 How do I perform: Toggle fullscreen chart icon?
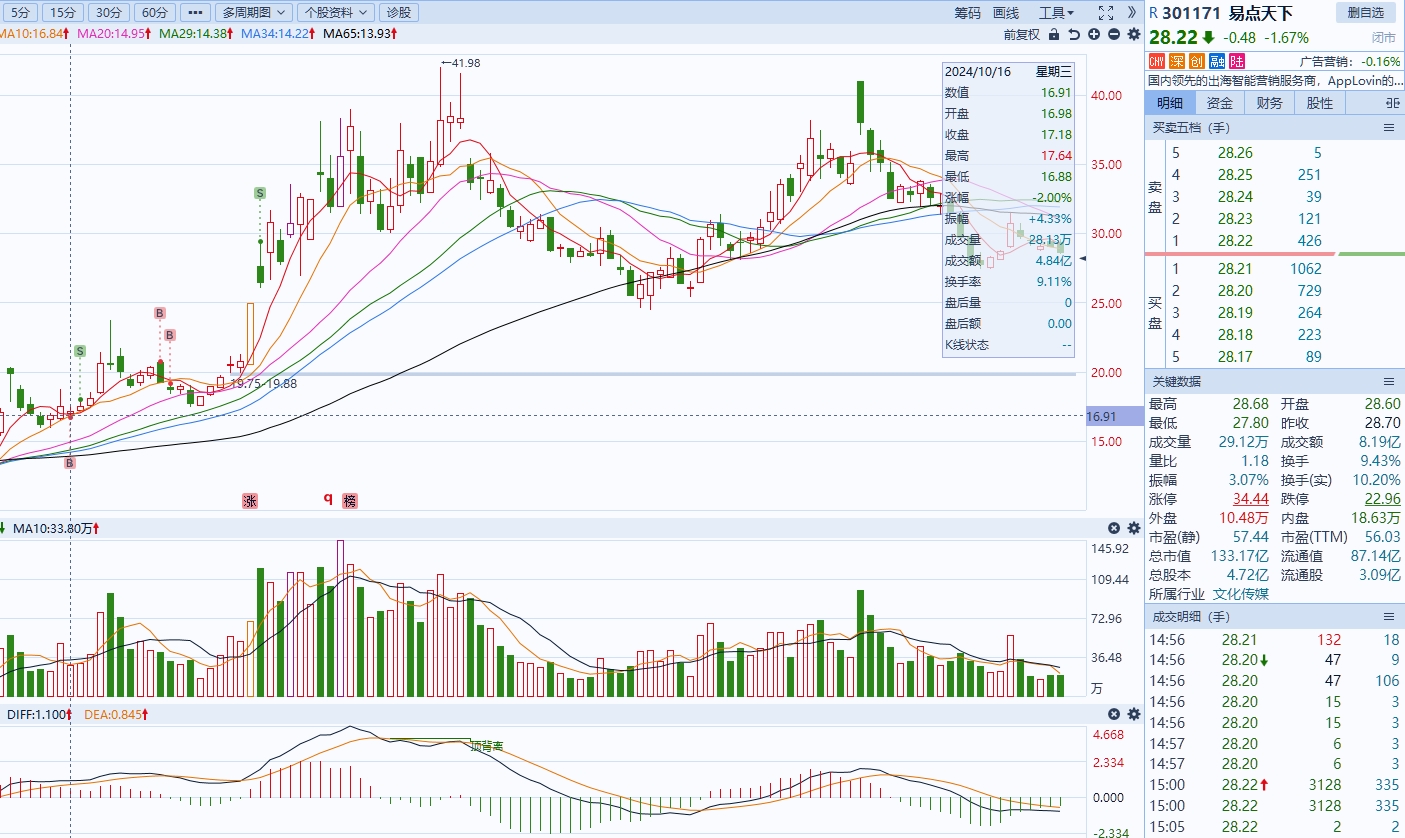point(1106,13)
